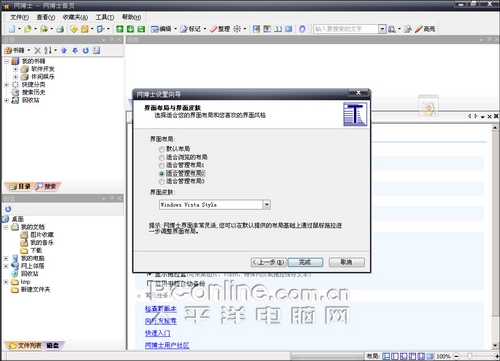The width and height of the screenshot is (500, 361).
Task: Open the 文件 menu
Action: tap(19, 17)
